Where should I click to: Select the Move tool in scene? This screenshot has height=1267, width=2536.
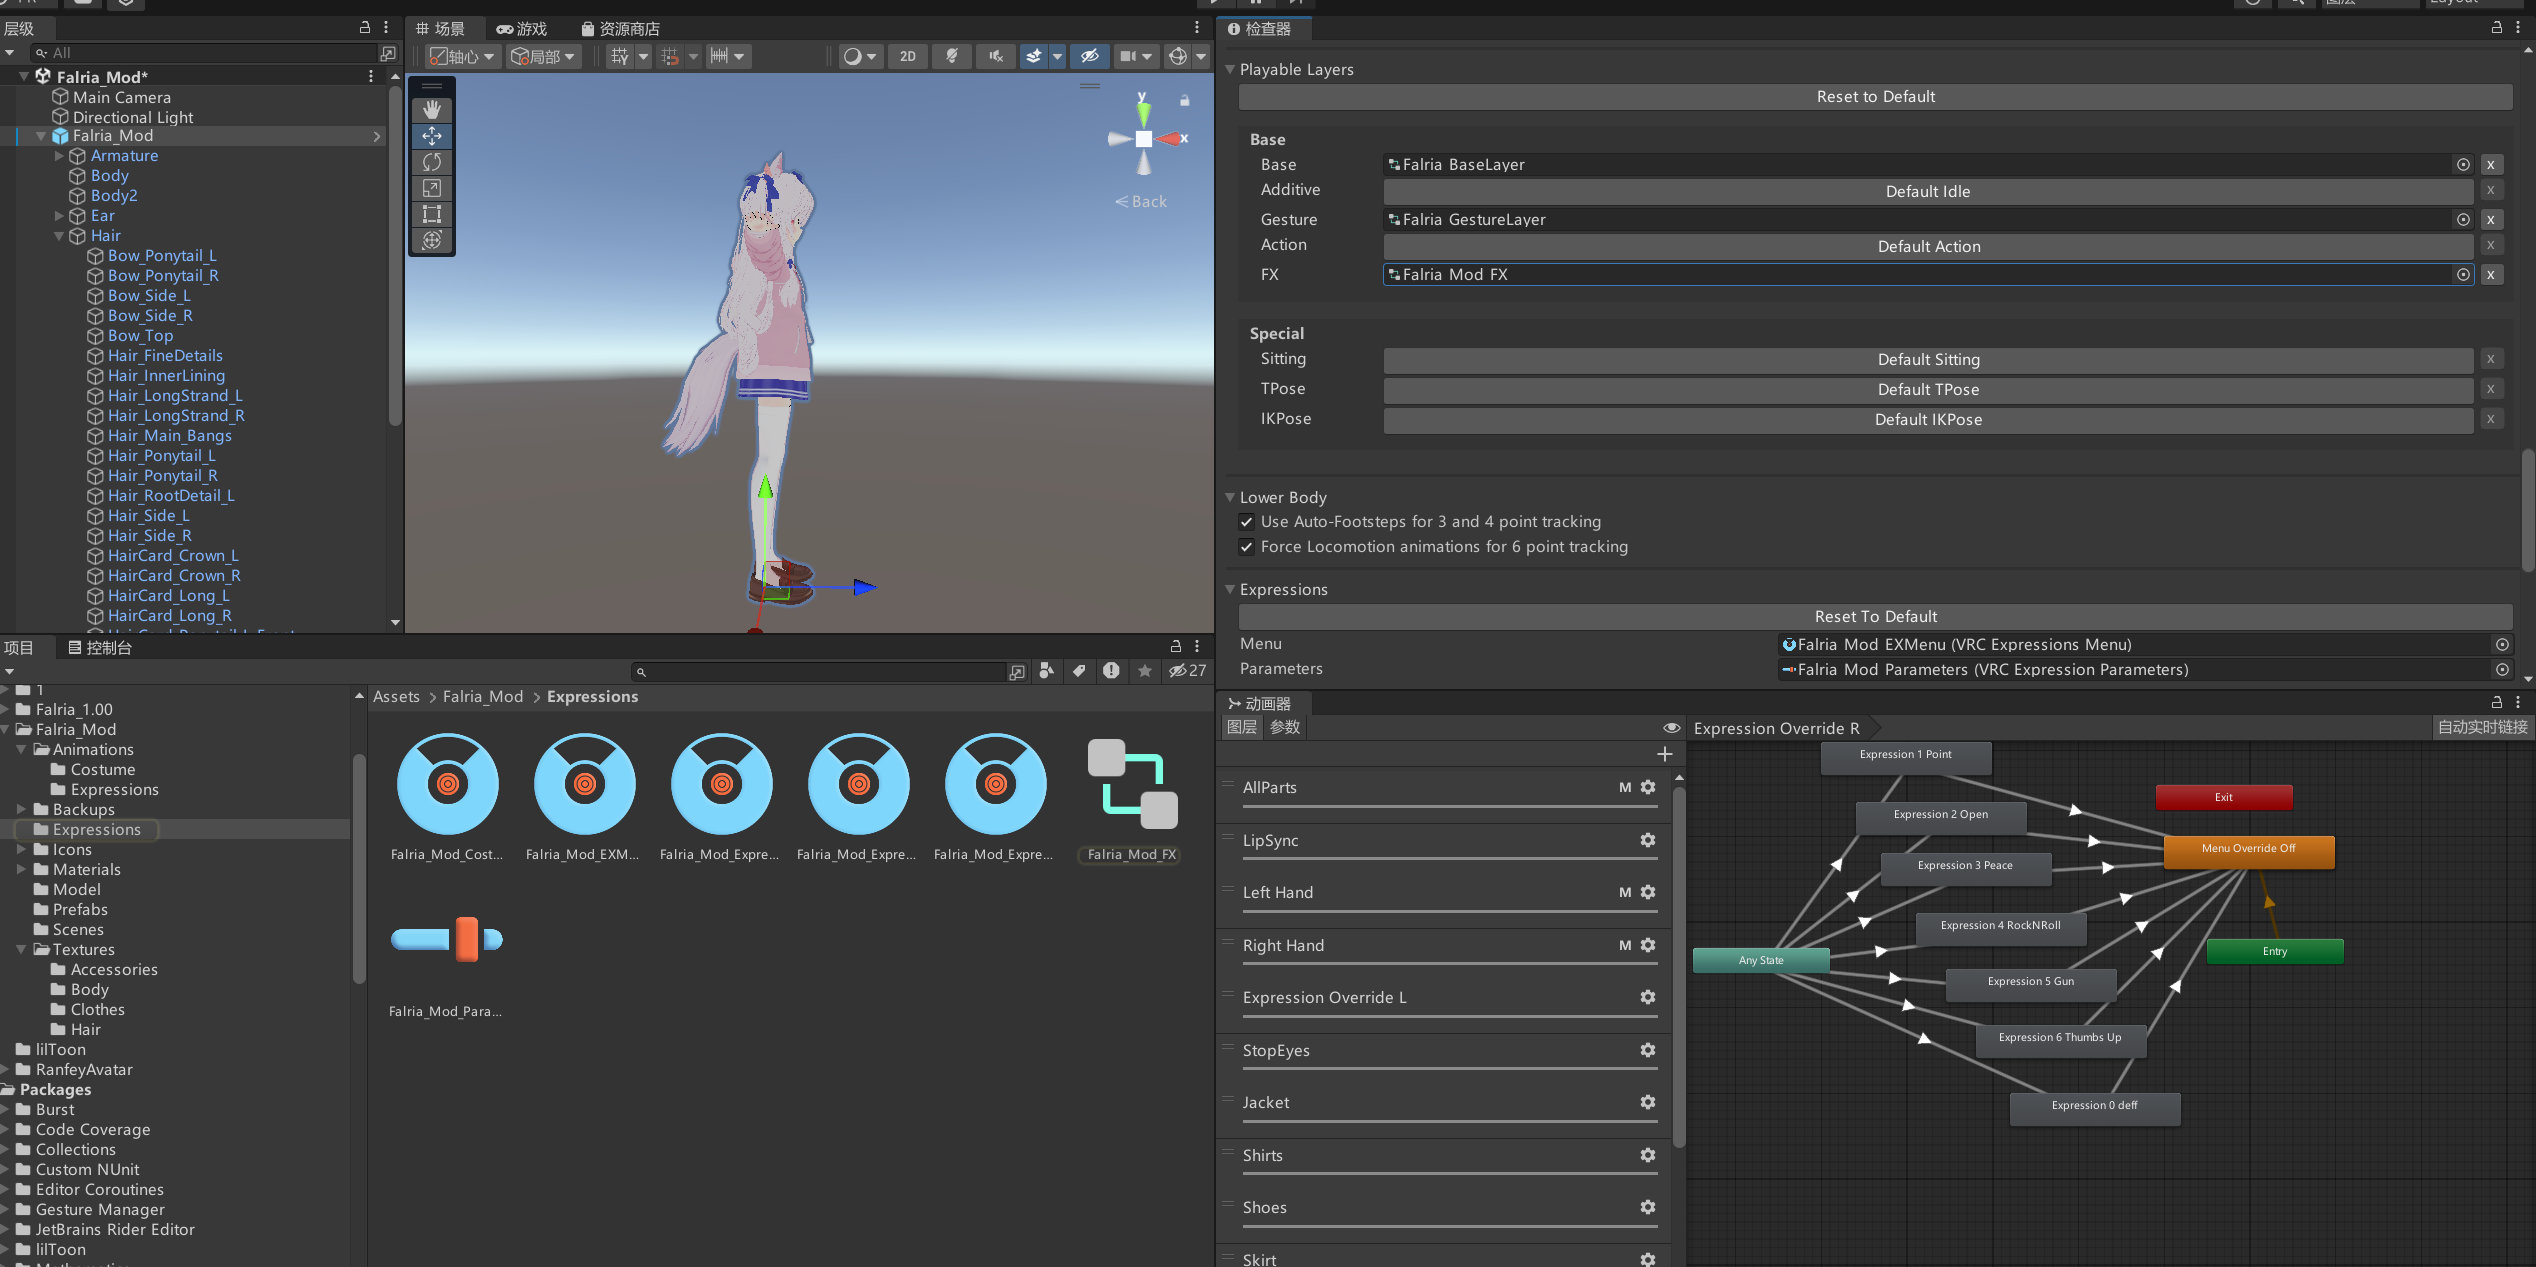point(432,135)
